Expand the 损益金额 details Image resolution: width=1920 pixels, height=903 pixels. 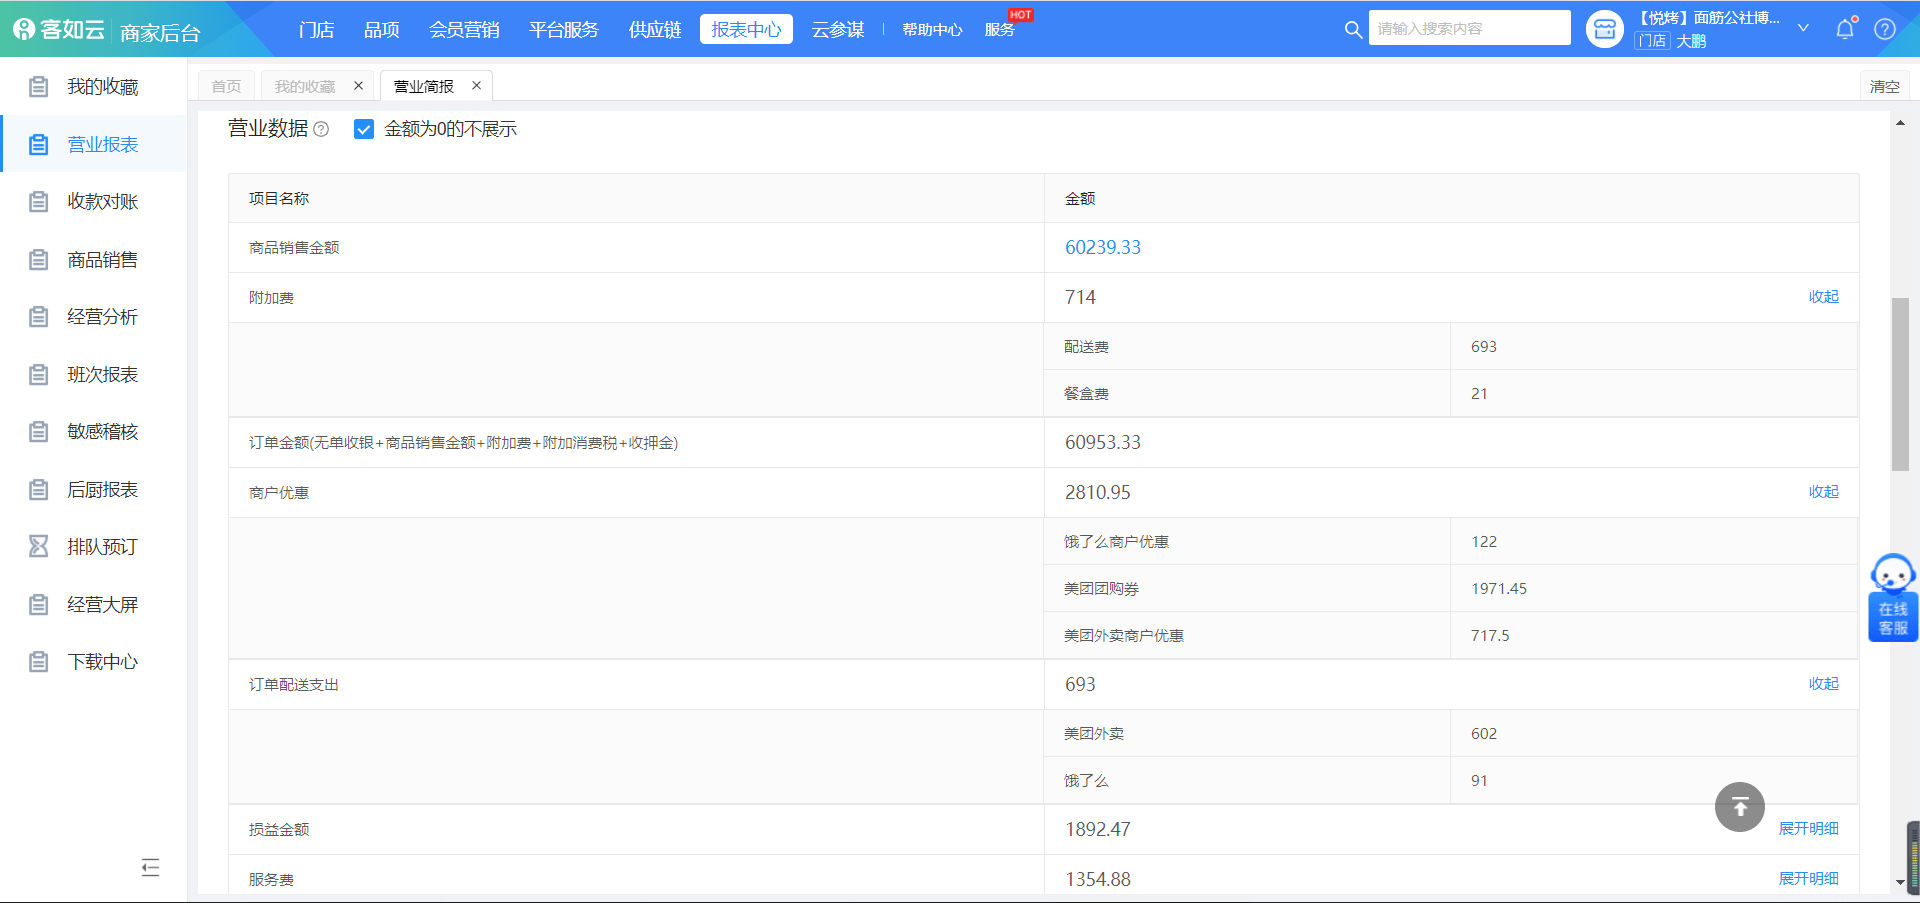pos(1808,829)
